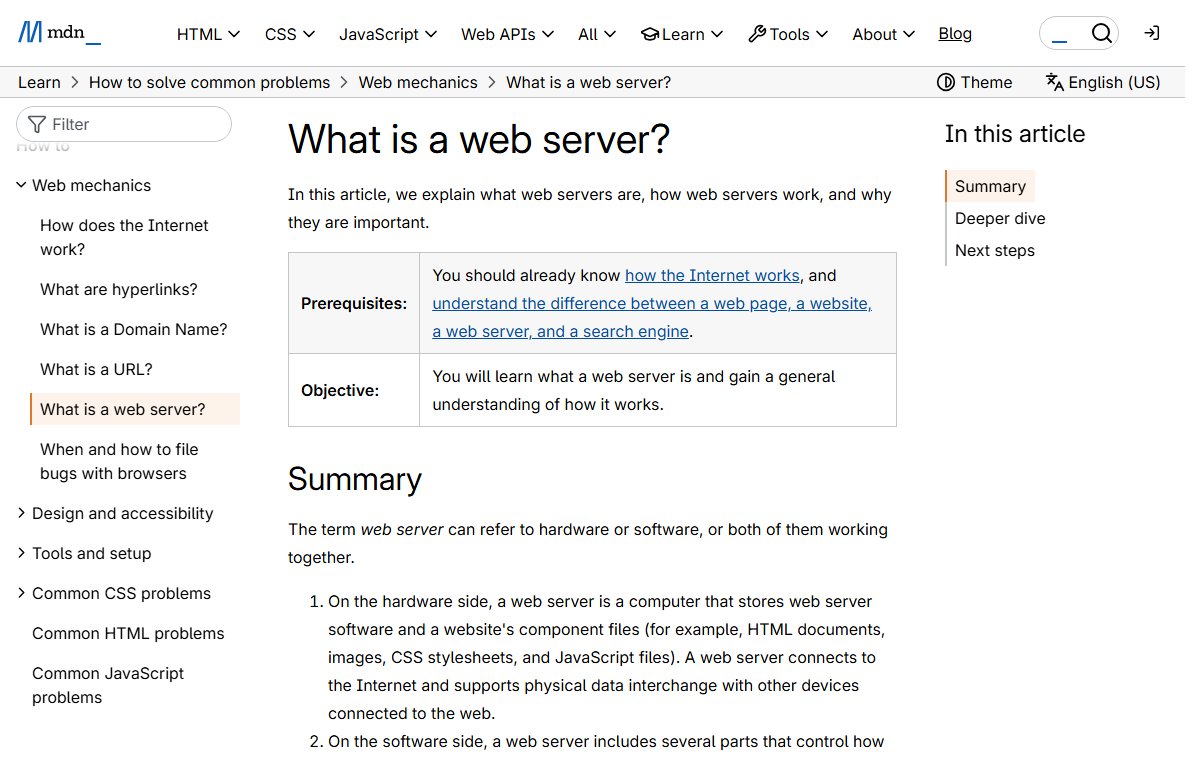
Task: Click the 'Objective:' table cell
Action: pyautogui.click(x=354, y=390)
